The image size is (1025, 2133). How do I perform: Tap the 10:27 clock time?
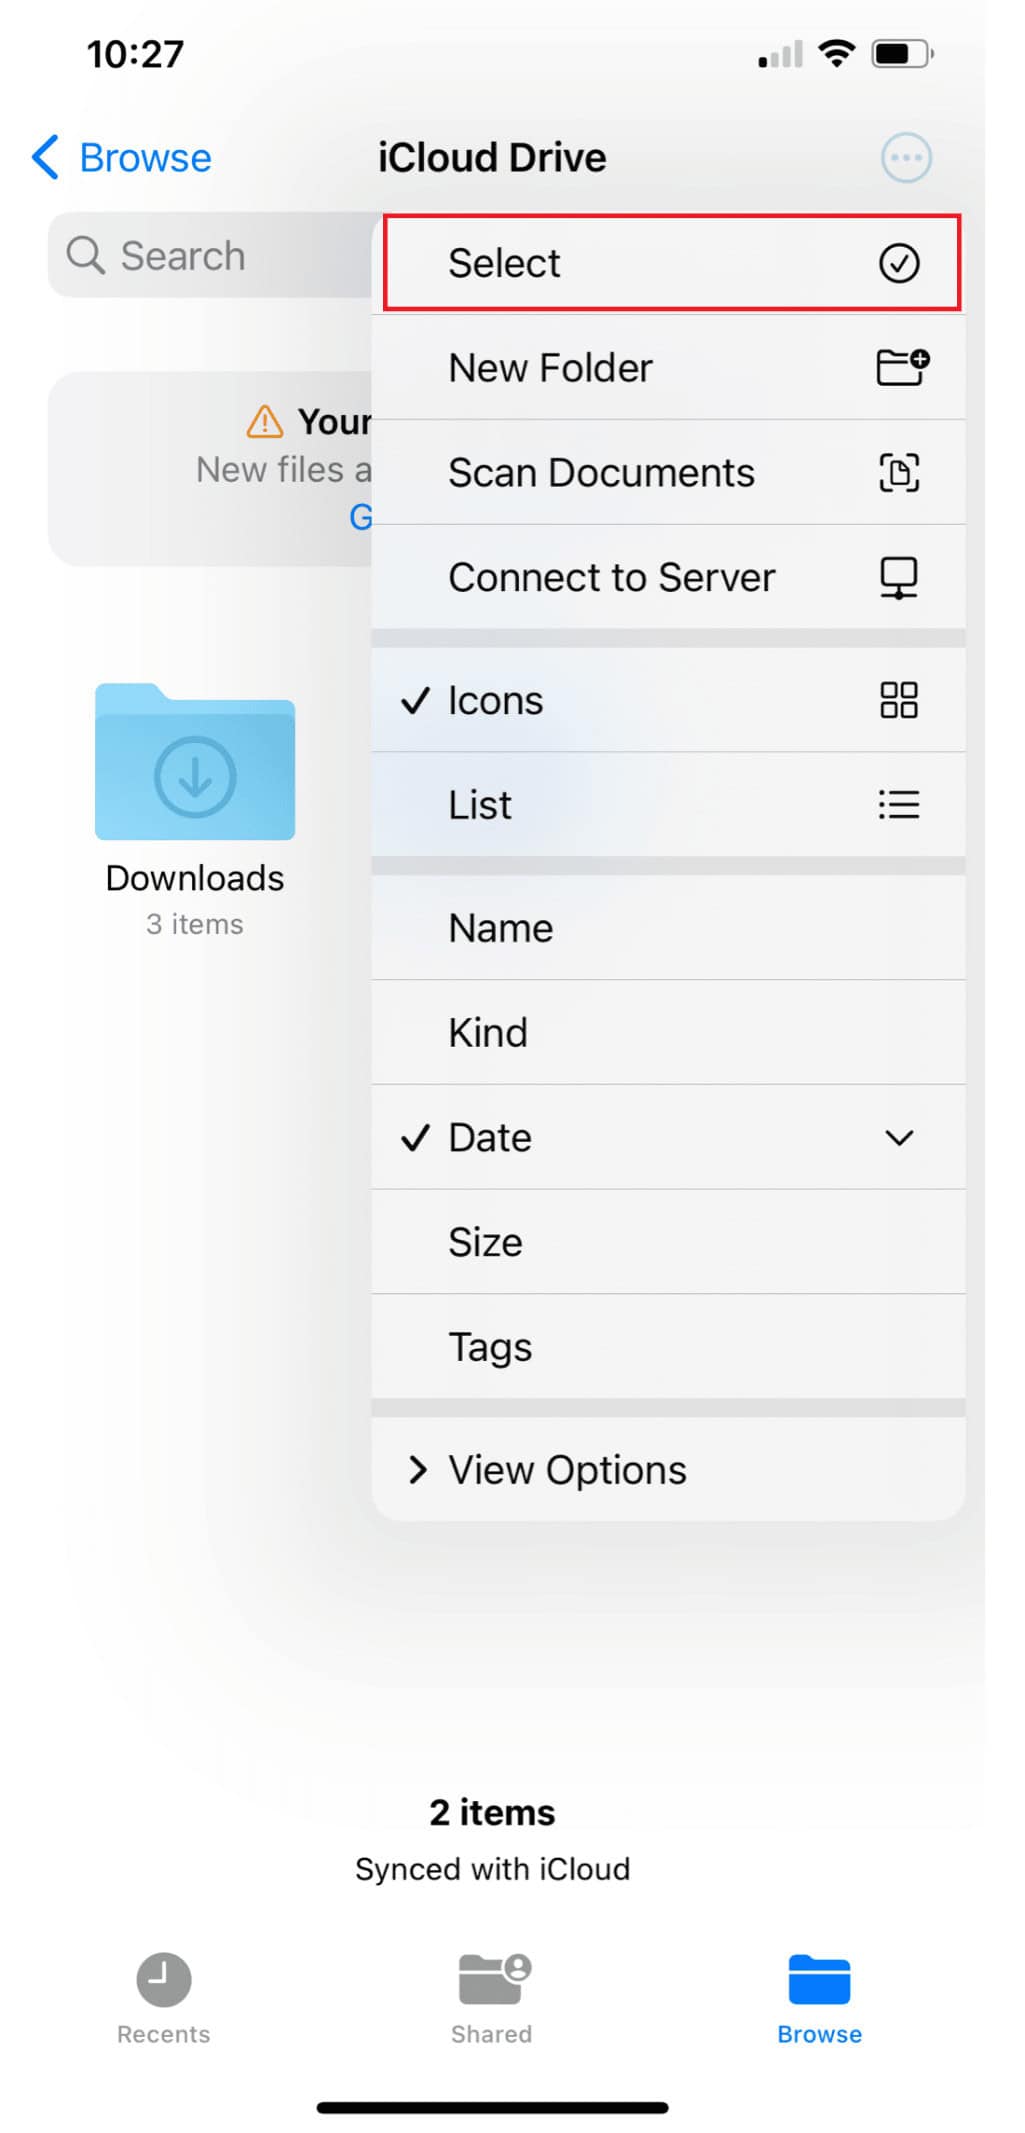(135, 54)
